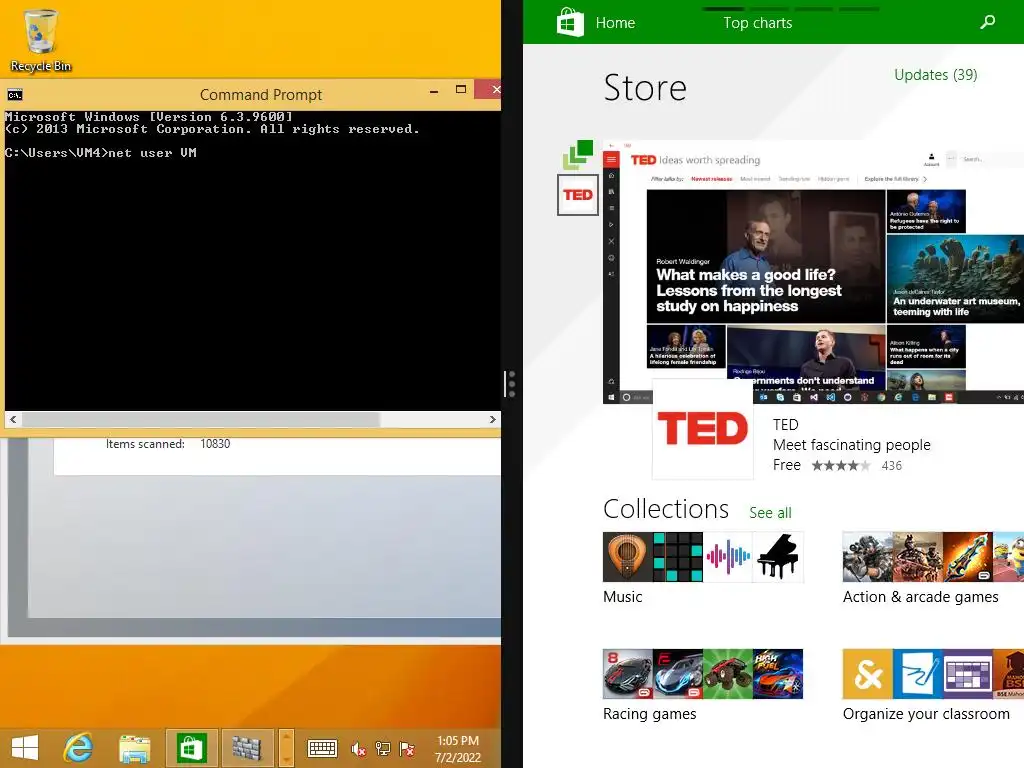The width and height of the screenshot is (1024, 768).
Task: Click the High Fuel racing game icon
Action: click(x=778, y=674)
